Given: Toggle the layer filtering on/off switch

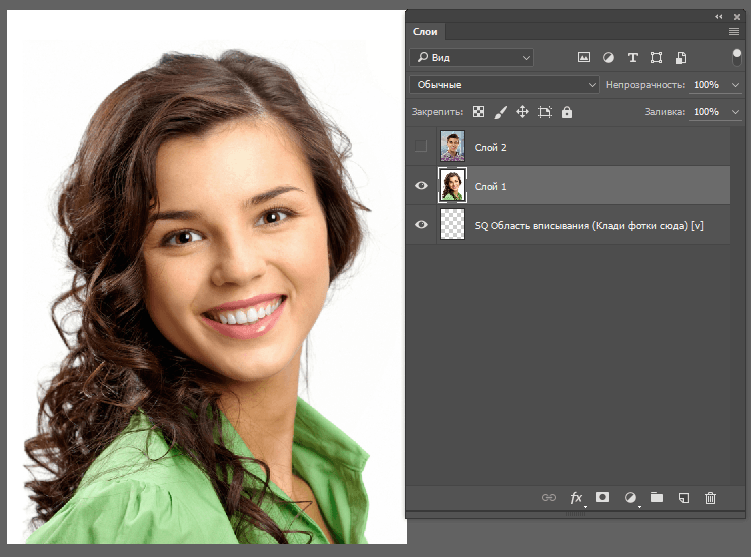Looking at the screenshot, I should point(737,57).
